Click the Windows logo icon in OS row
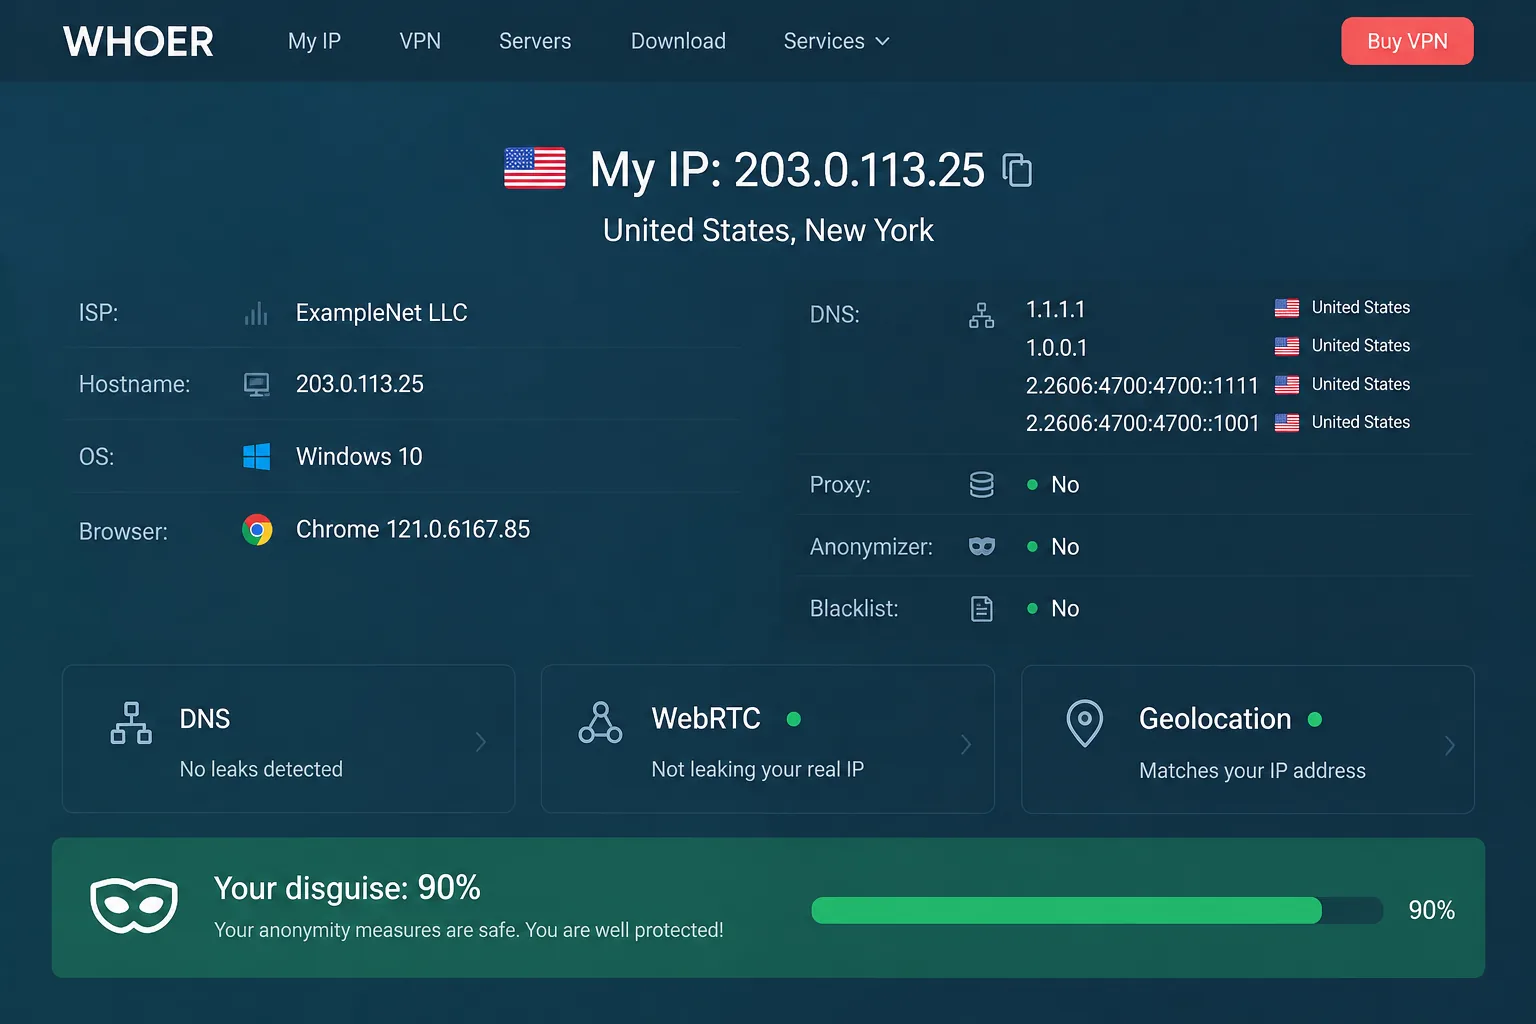 (257, 457)
